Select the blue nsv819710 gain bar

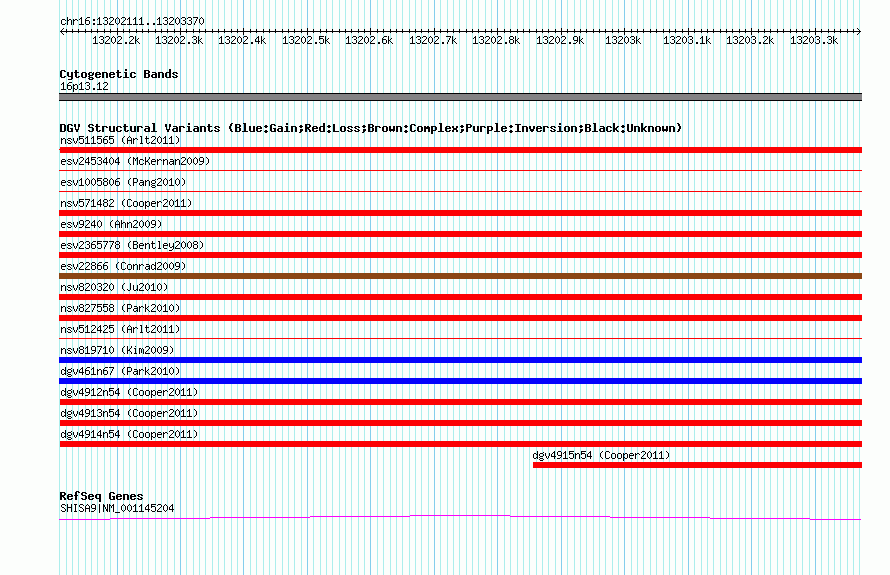pos(460,360)
